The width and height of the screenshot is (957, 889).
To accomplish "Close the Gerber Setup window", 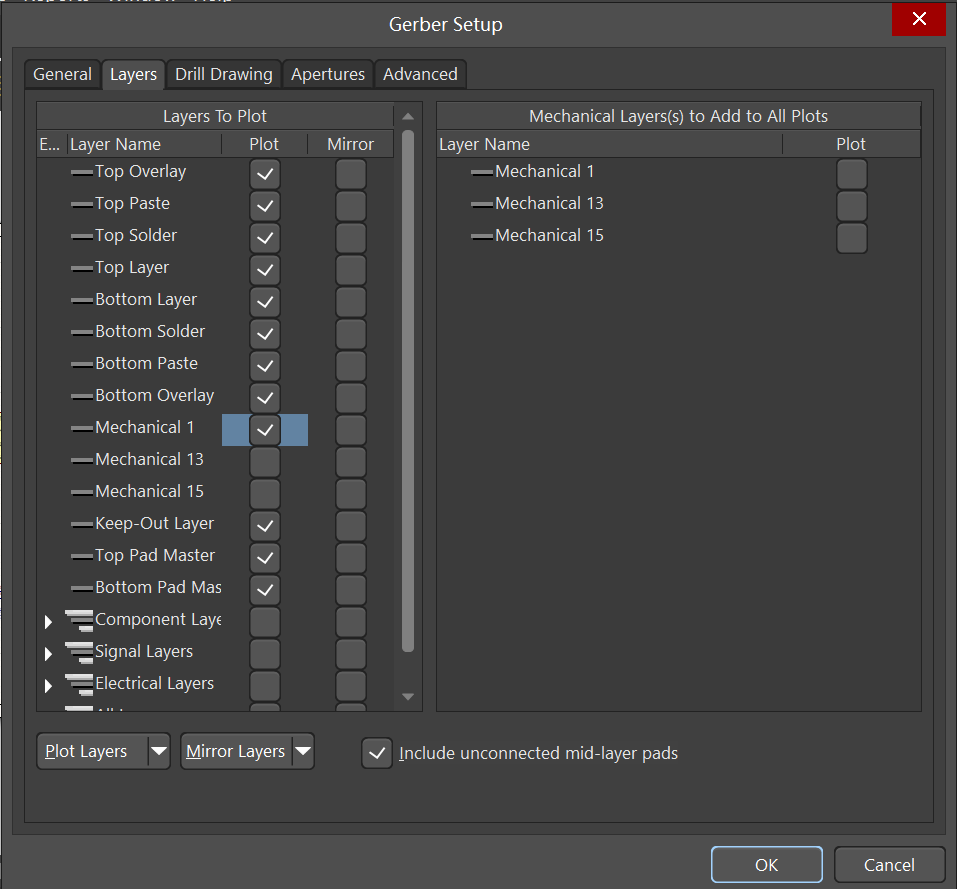I will (919, 19).
